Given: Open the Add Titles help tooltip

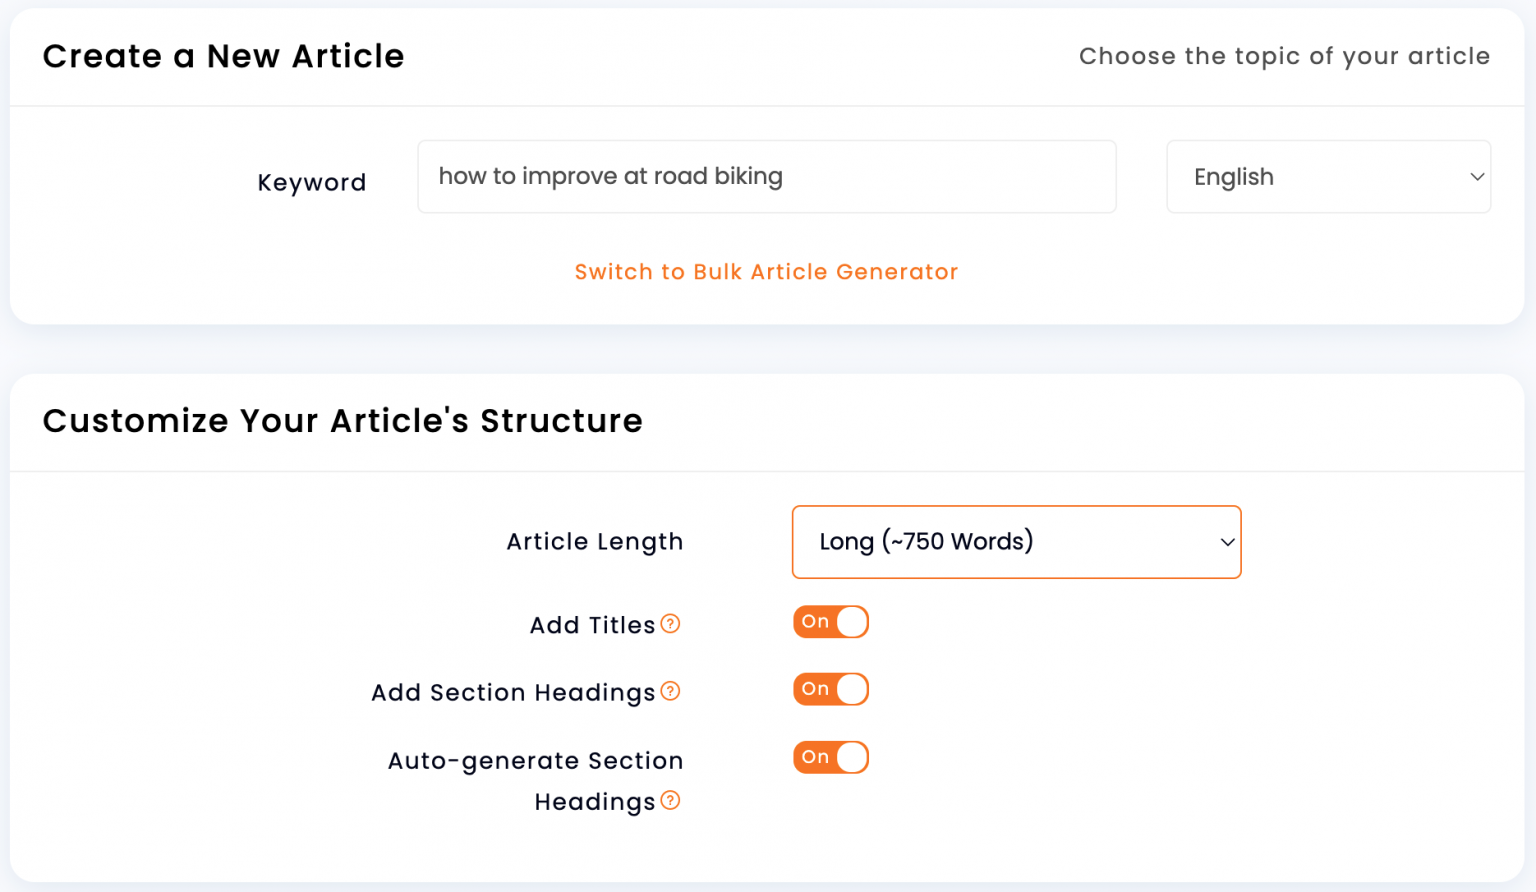Looking at the screenshot, I should pos(671,624).
